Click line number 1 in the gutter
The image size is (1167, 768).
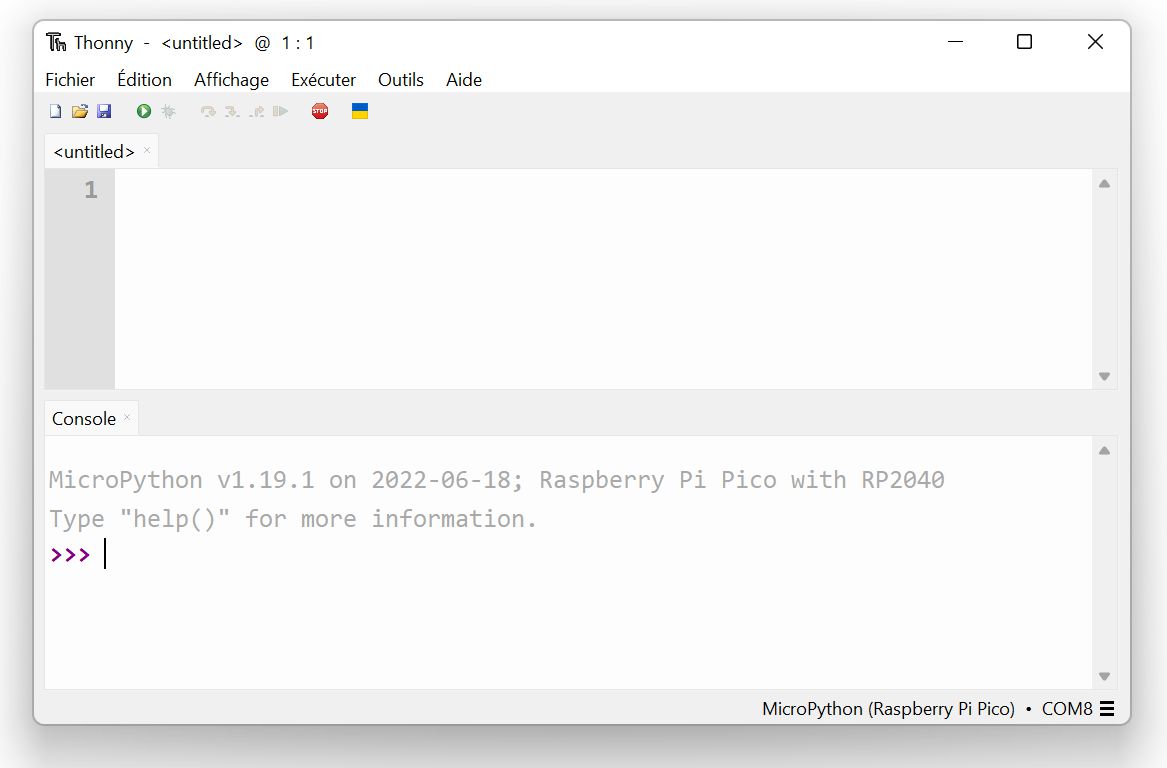tap(91, 190)
